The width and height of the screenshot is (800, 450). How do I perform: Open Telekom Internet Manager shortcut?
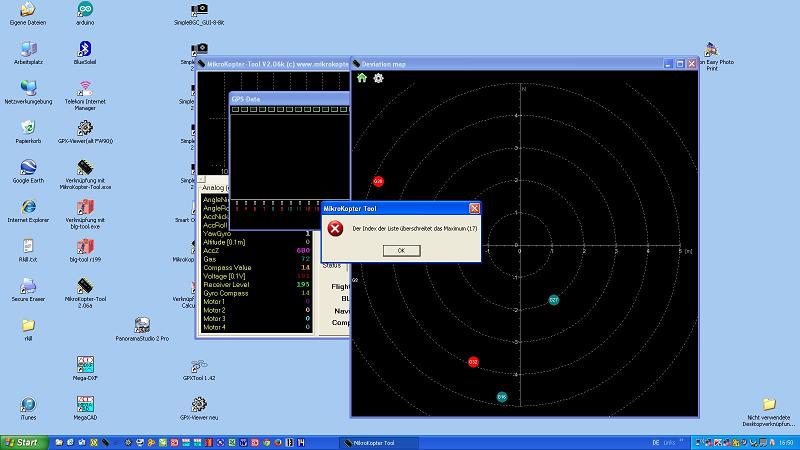(85, 95)
